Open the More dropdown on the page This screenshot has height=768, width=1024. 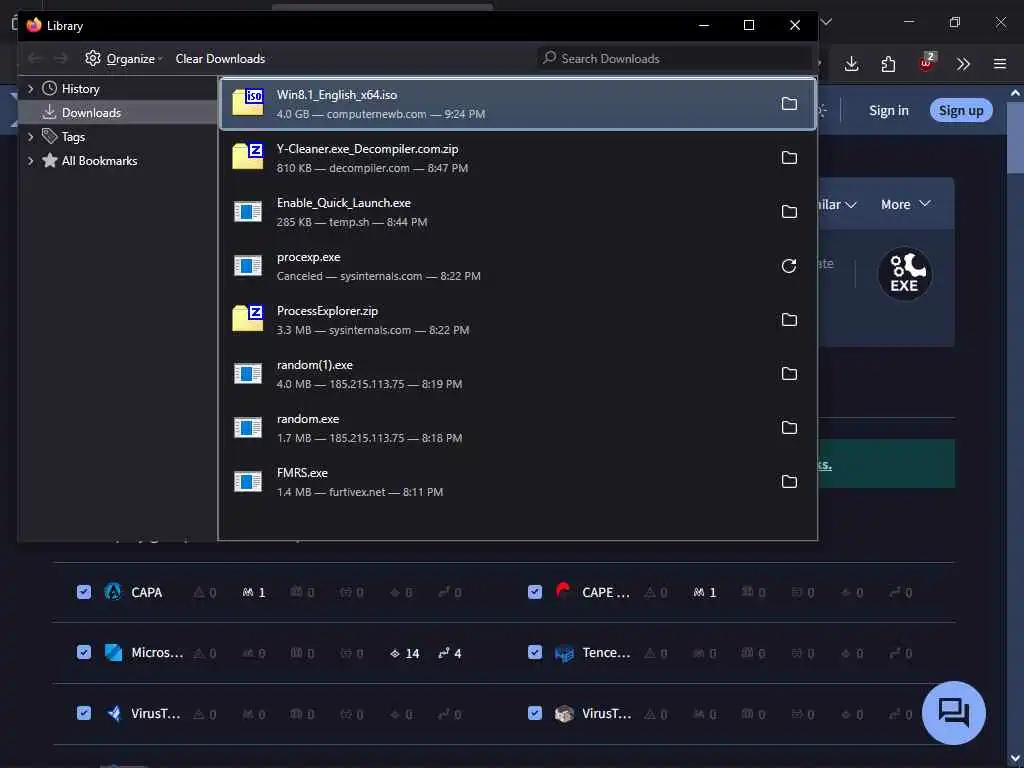click(x=906, y=204)
